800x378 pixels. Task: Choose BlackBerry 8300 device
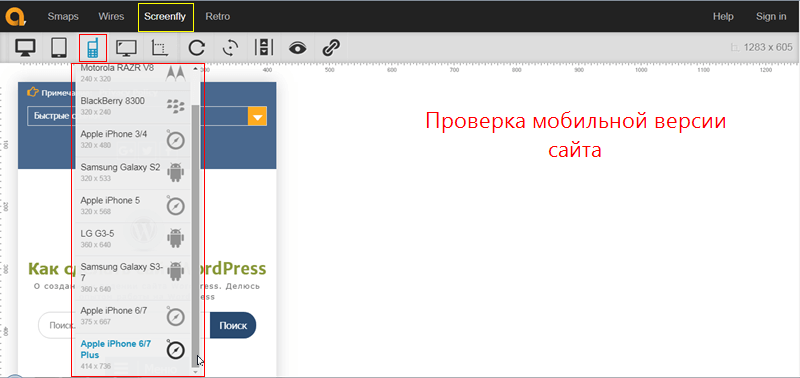pos(133,107)
